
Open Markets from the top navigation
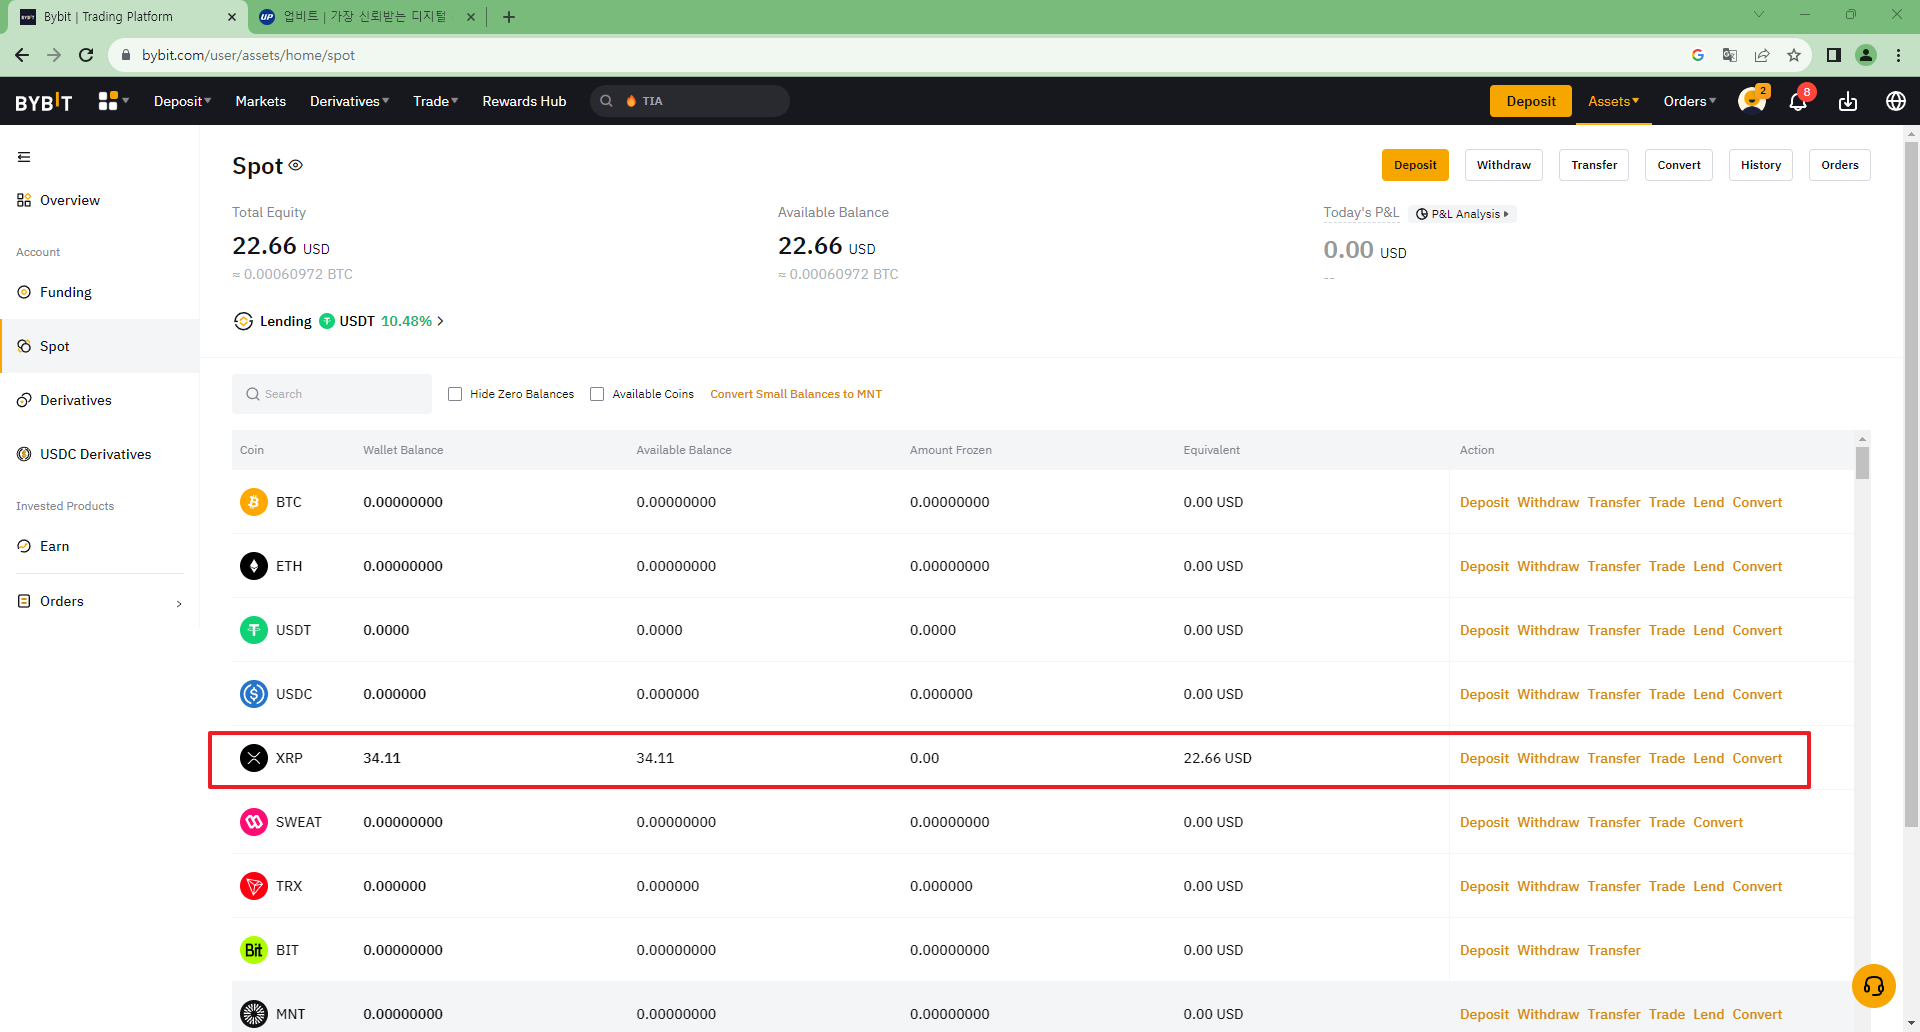coord(260,101)
